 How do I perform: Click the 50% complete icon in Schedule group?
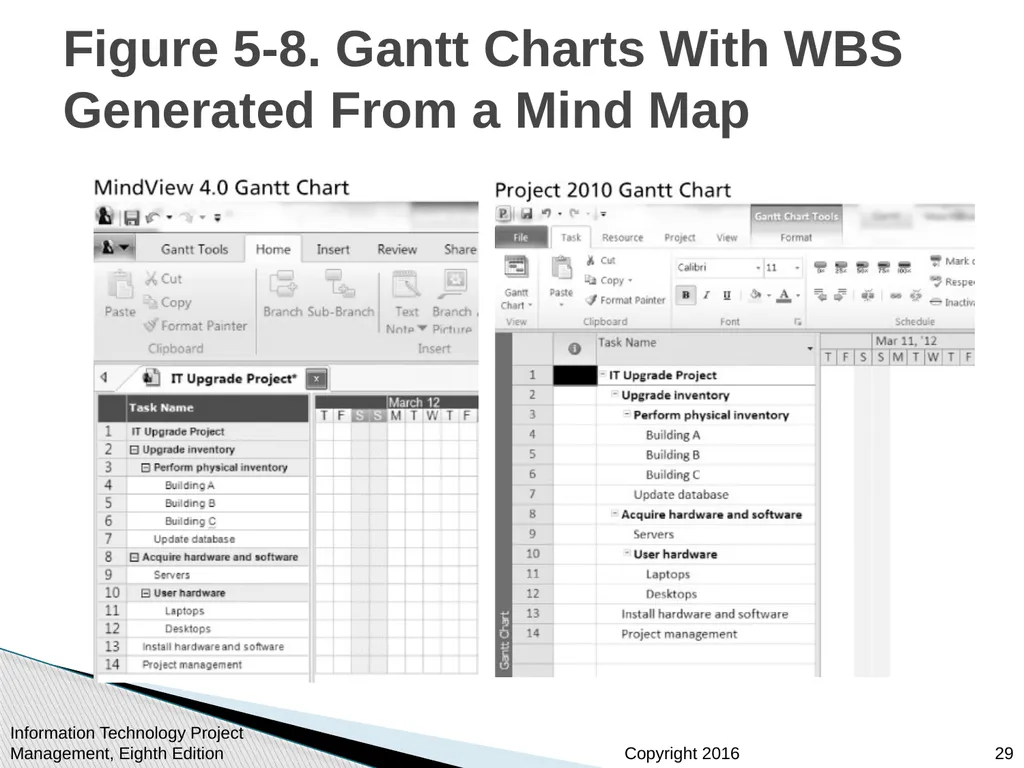(863, 267)
